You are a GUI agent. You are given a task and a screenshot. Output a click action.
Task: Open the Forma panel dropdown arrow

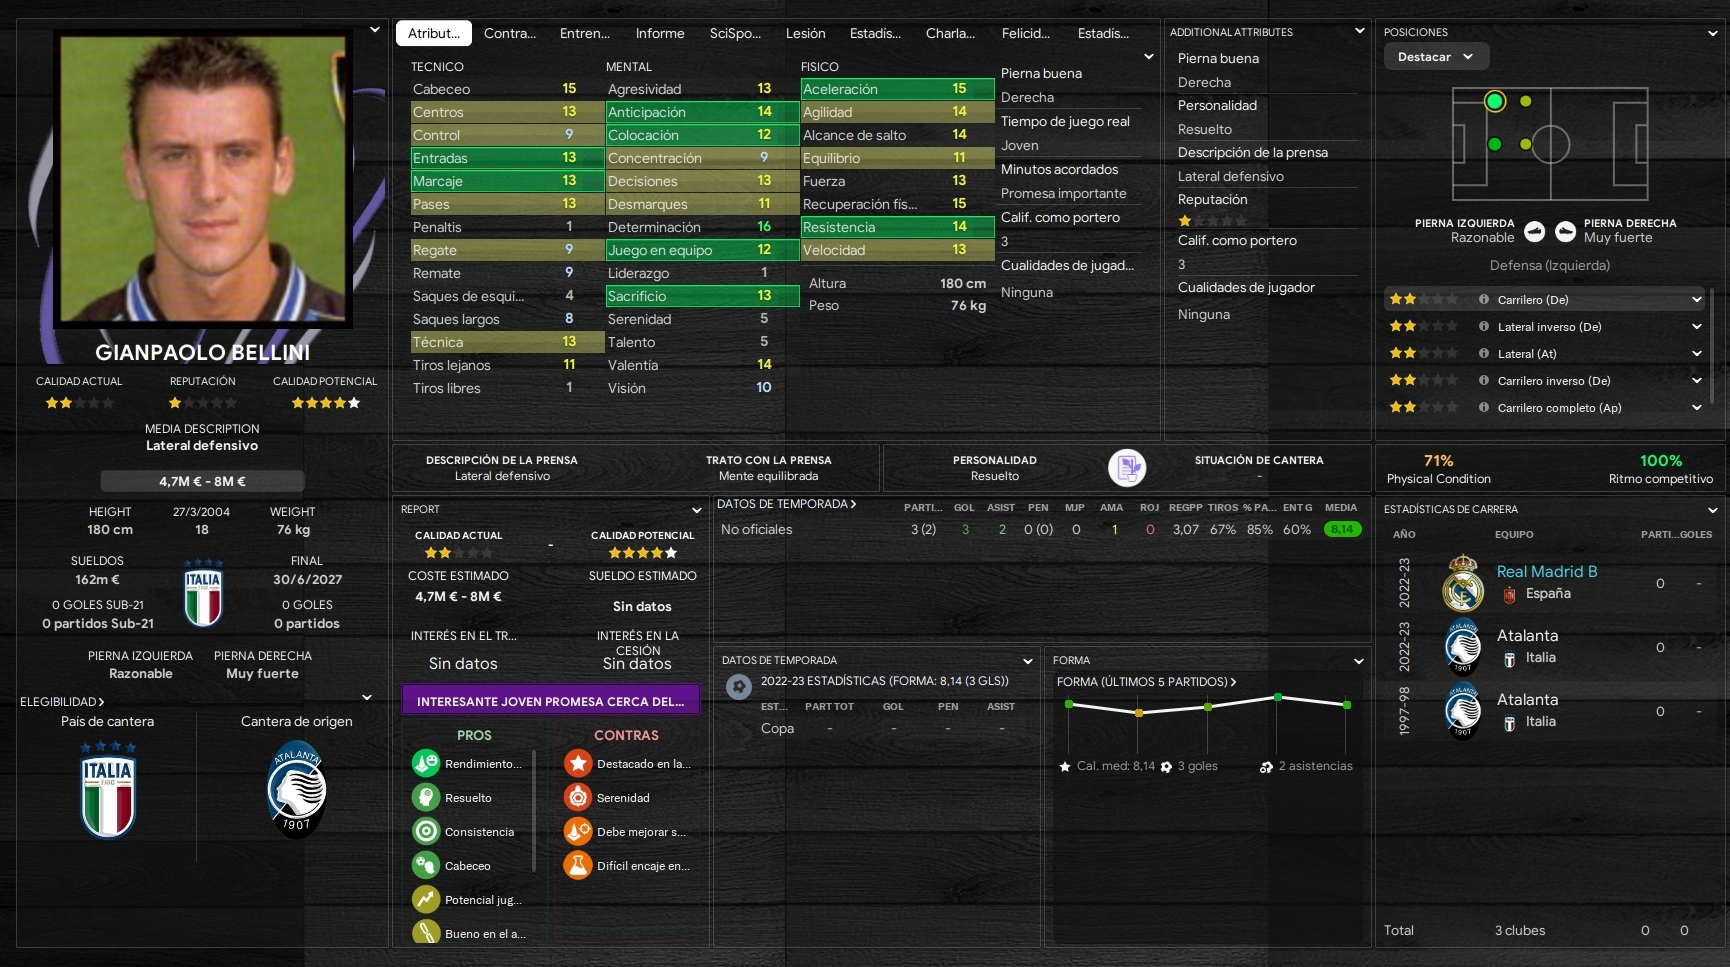(x=1358, y=660)
